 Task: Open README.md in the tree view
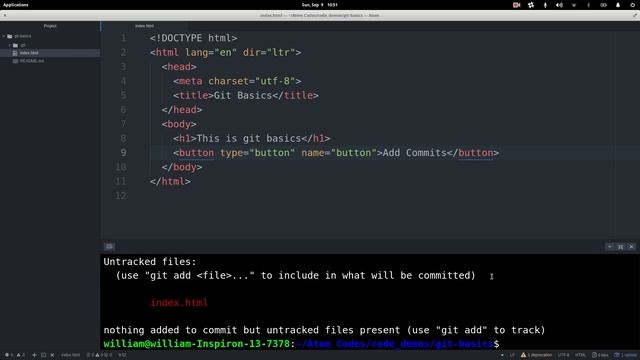(x=32, y=61)
